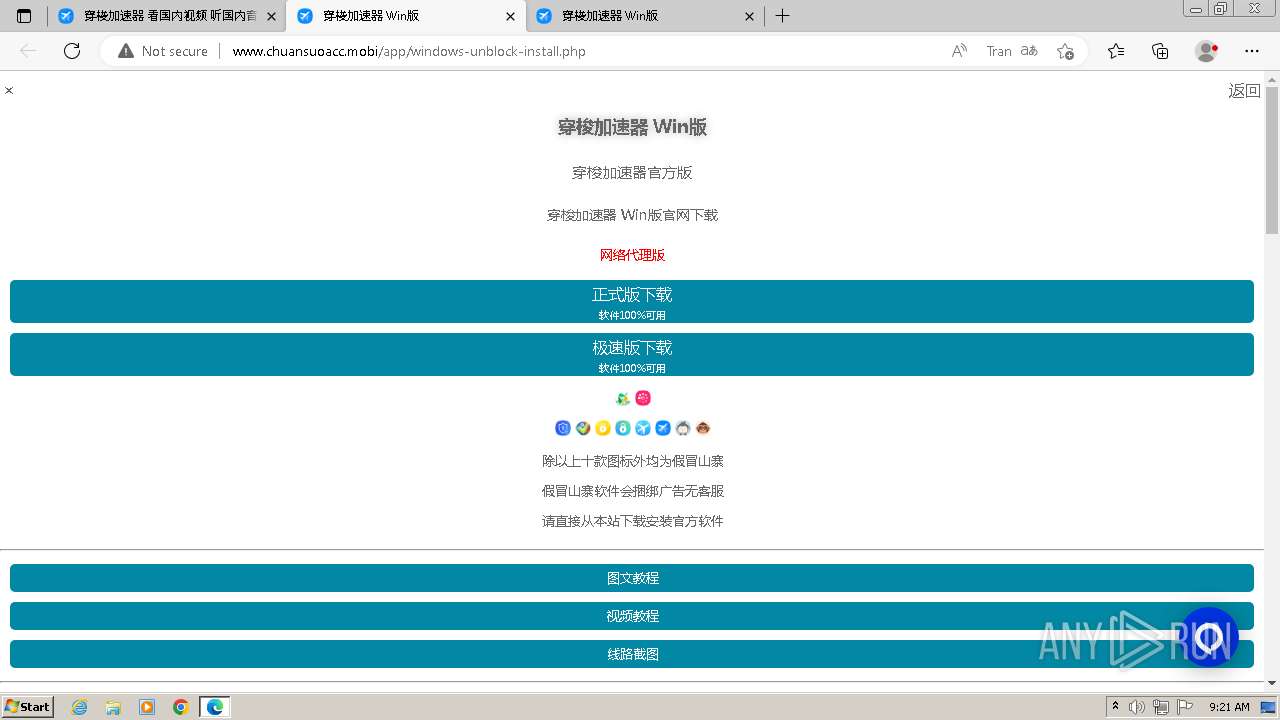Show hidden system tray icons arrow

point(1115,707)
